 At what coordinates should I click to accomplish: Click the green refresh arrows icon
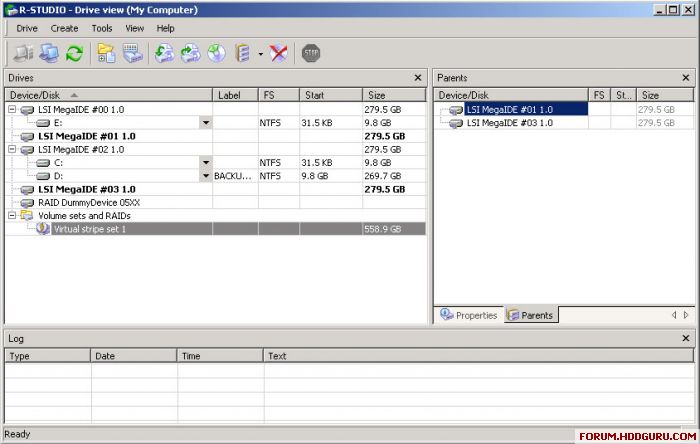pyautogui.click(x=75, y=54)
